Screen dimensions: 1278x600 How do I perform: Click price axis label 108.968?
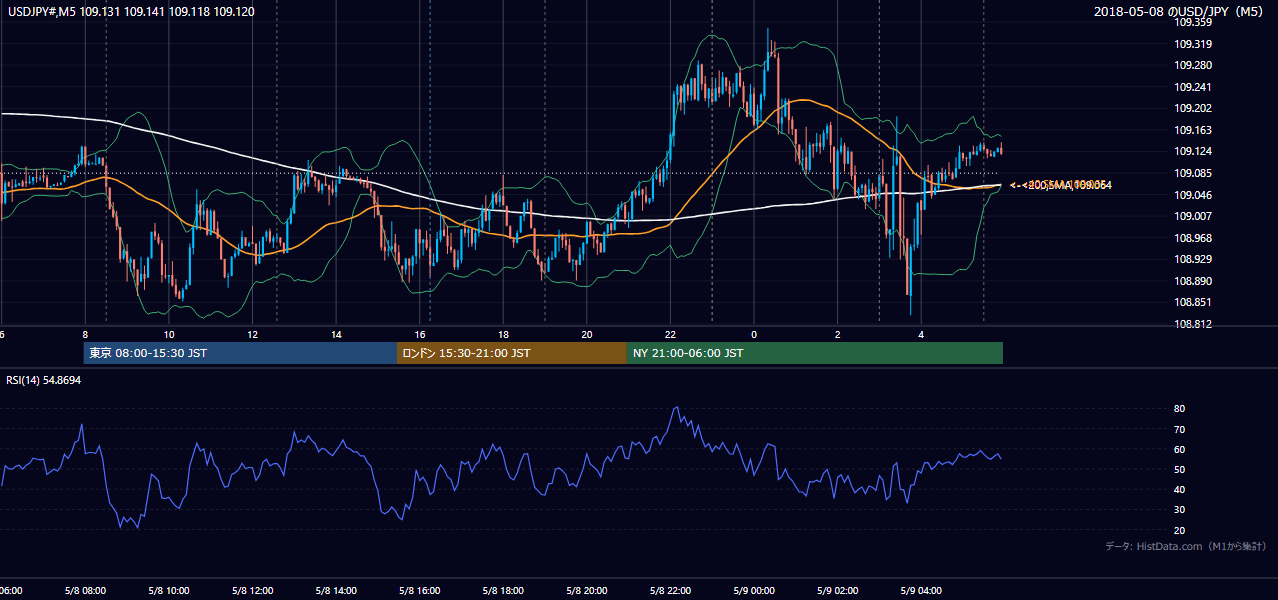pos(1194,238)
